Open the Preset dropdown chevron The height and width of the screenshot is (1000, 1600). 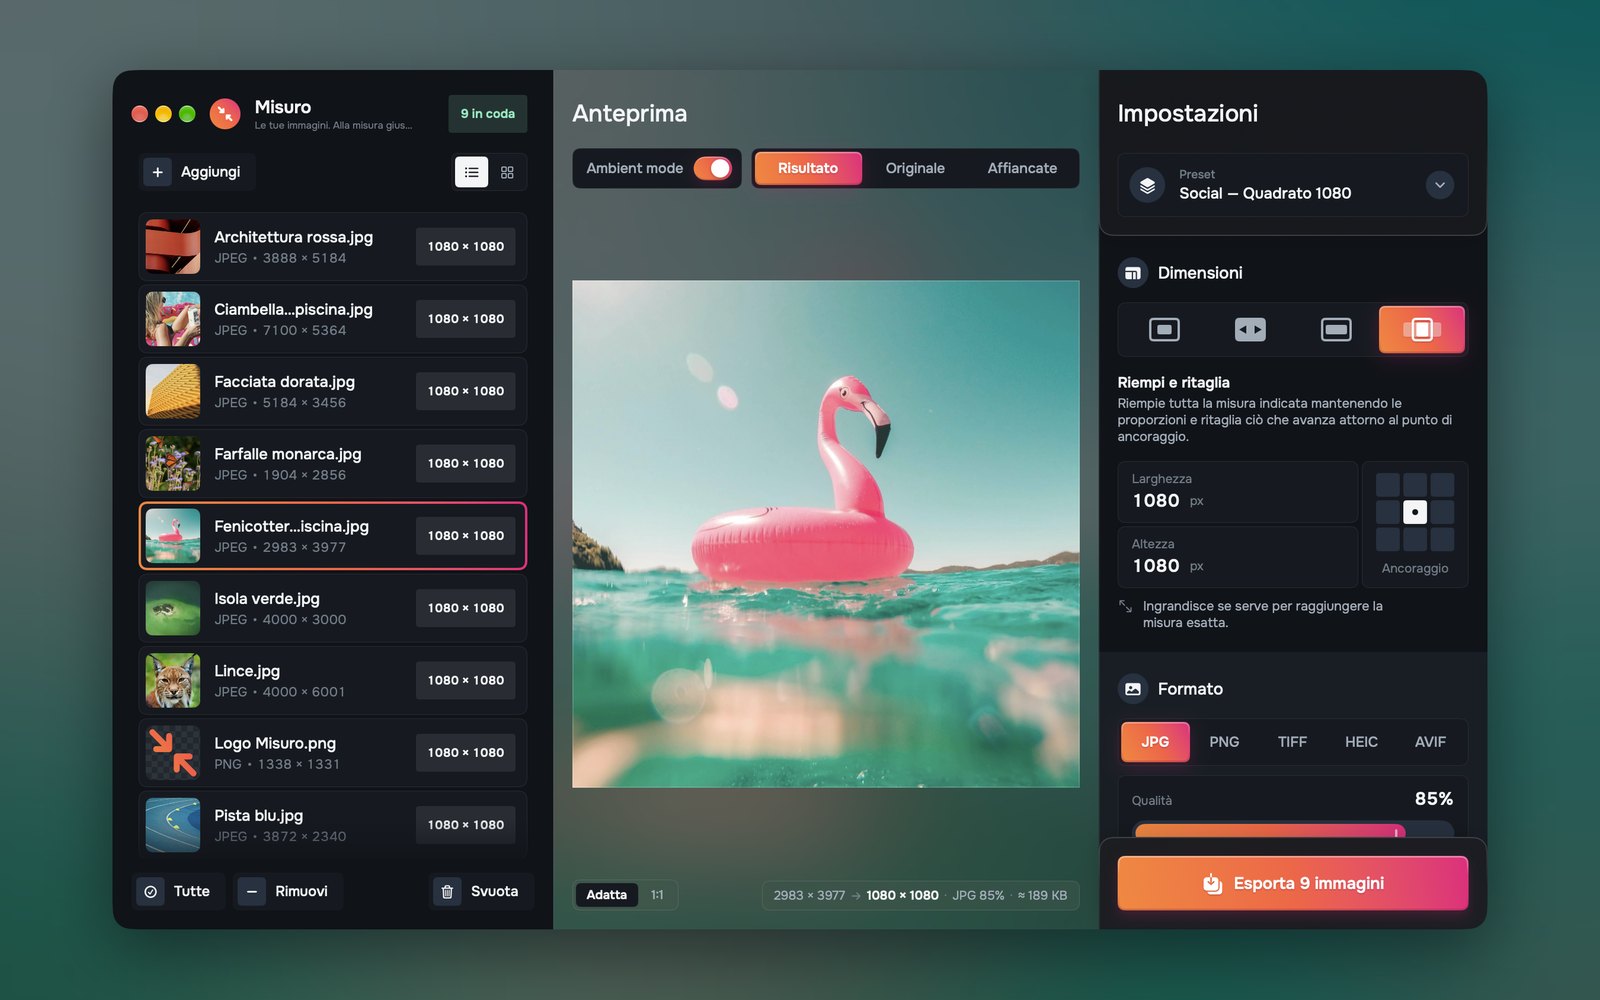tap(1440, 185)
